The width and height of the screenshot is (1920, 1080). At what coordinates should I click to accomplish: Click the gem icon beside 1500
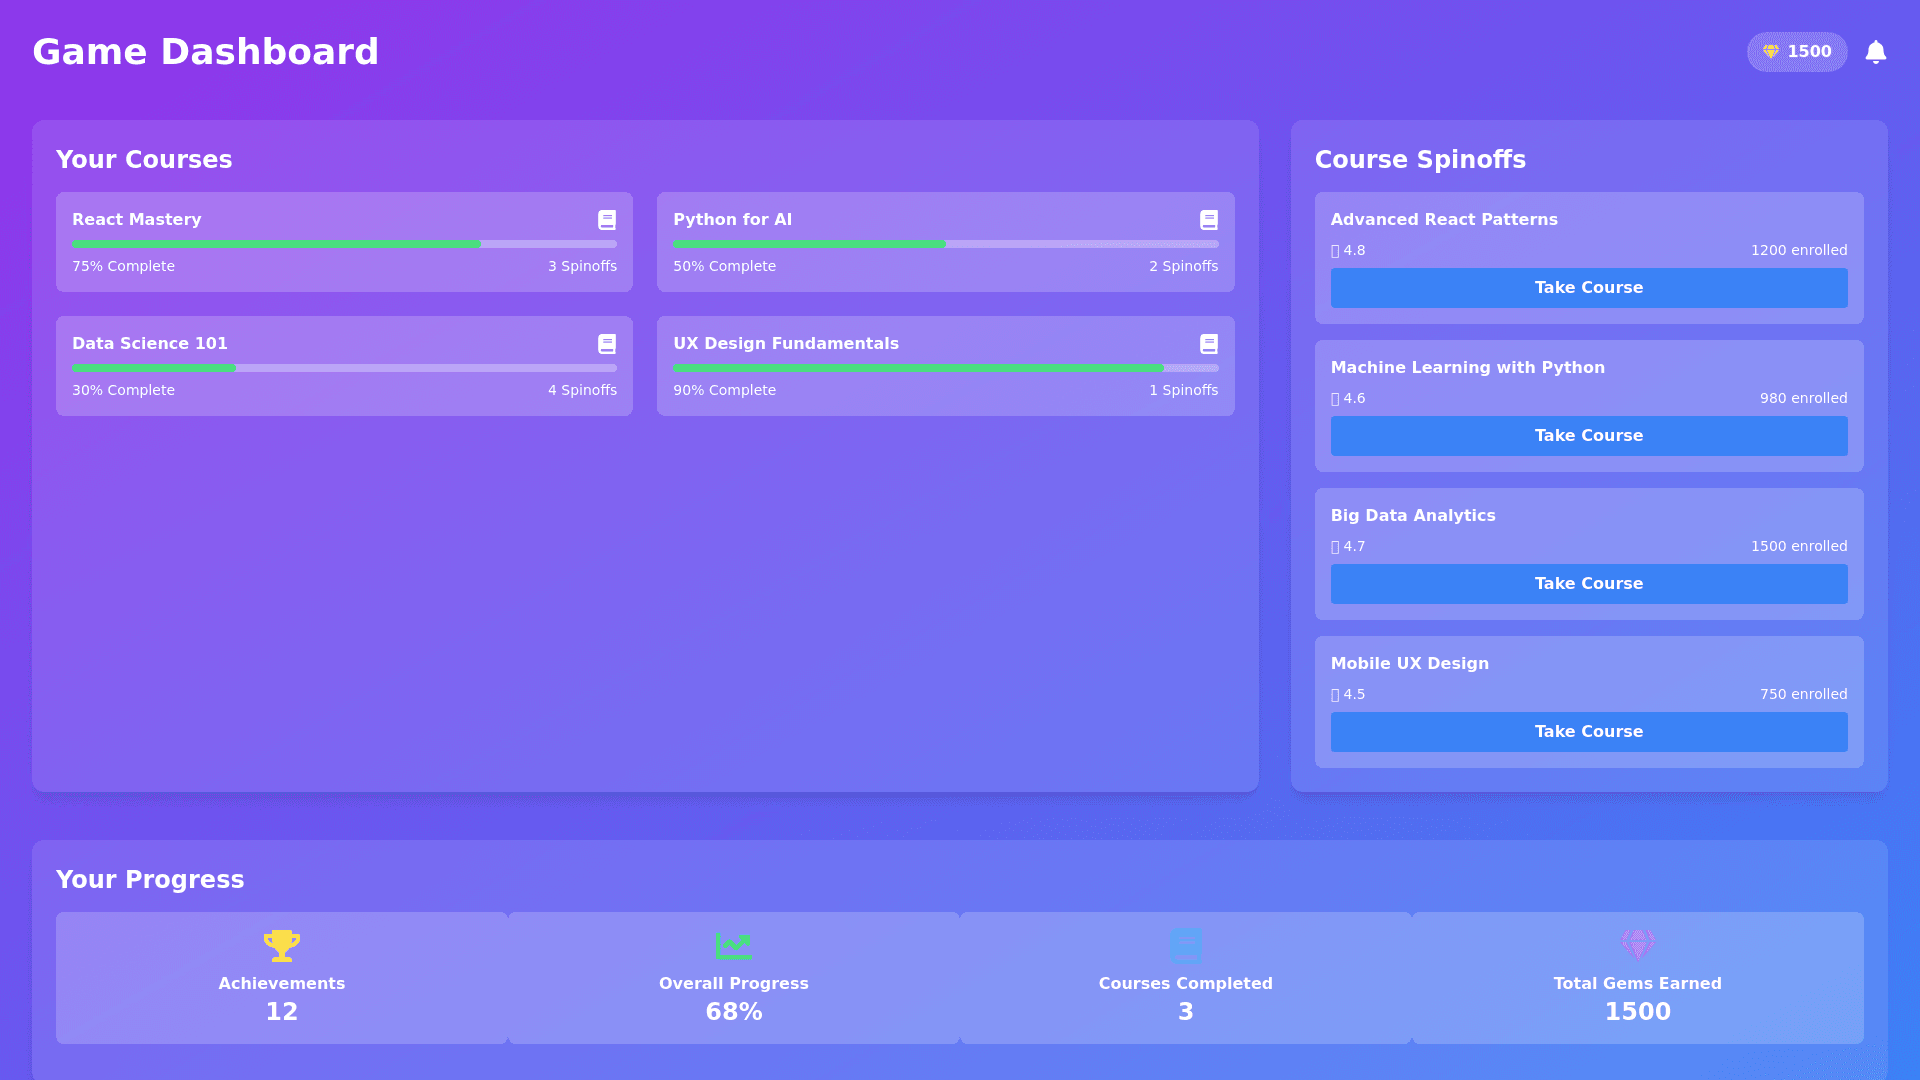(x=1770, y=52)
